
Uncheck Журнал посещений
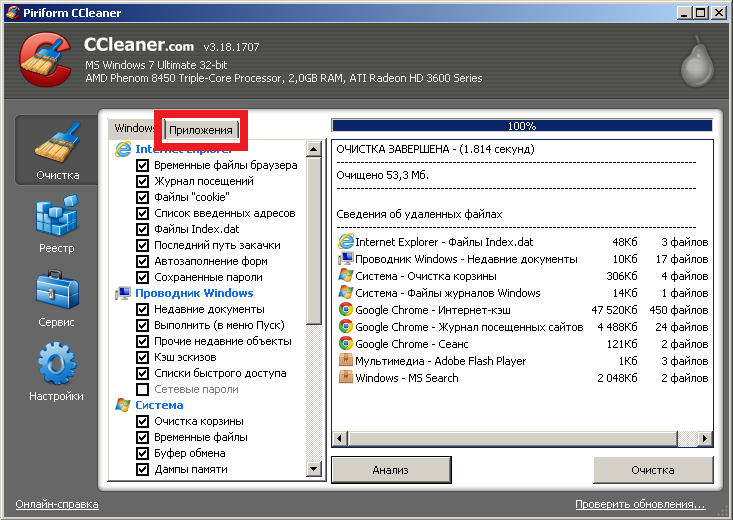click(x=143, y=181)
